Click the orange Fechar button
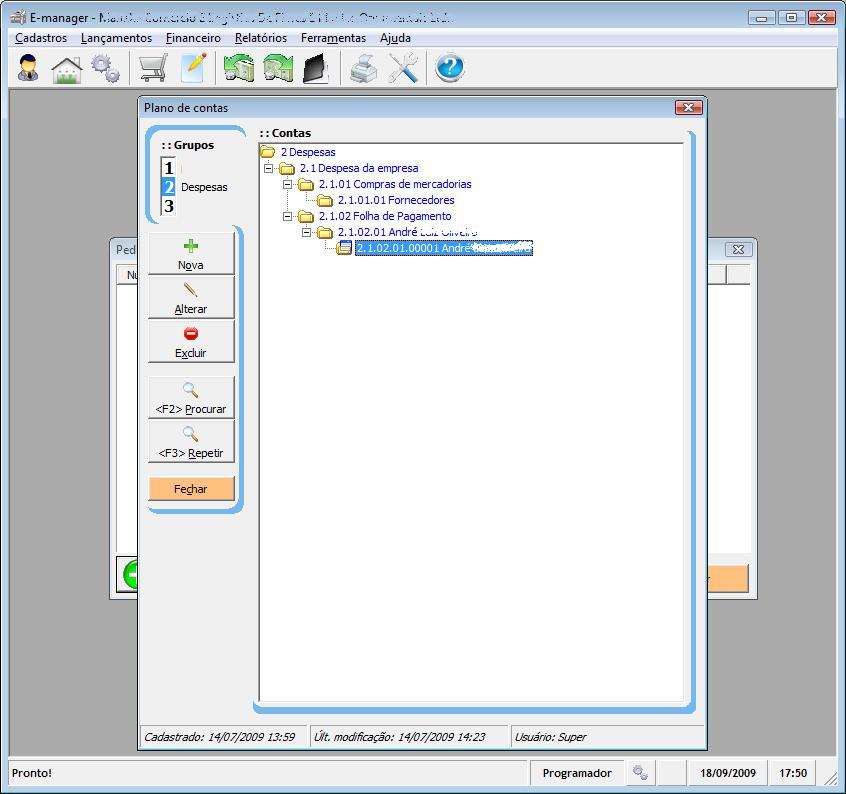 (x=191, y=489)
